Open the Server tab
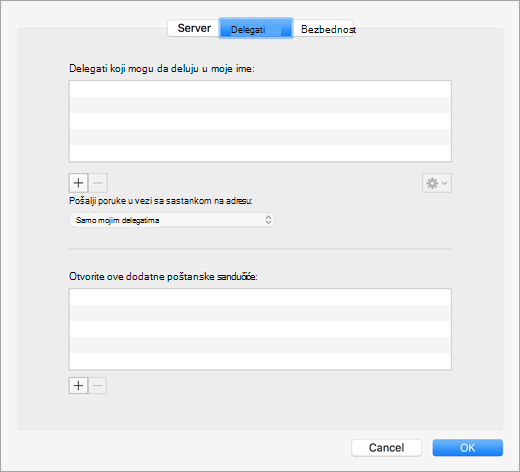 tap(193, 28)
